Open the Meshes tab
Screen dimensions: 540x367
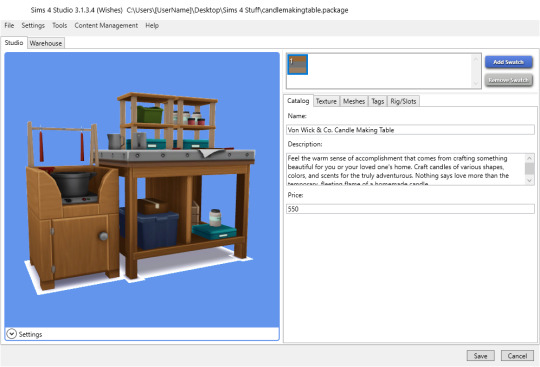point(354,101)
